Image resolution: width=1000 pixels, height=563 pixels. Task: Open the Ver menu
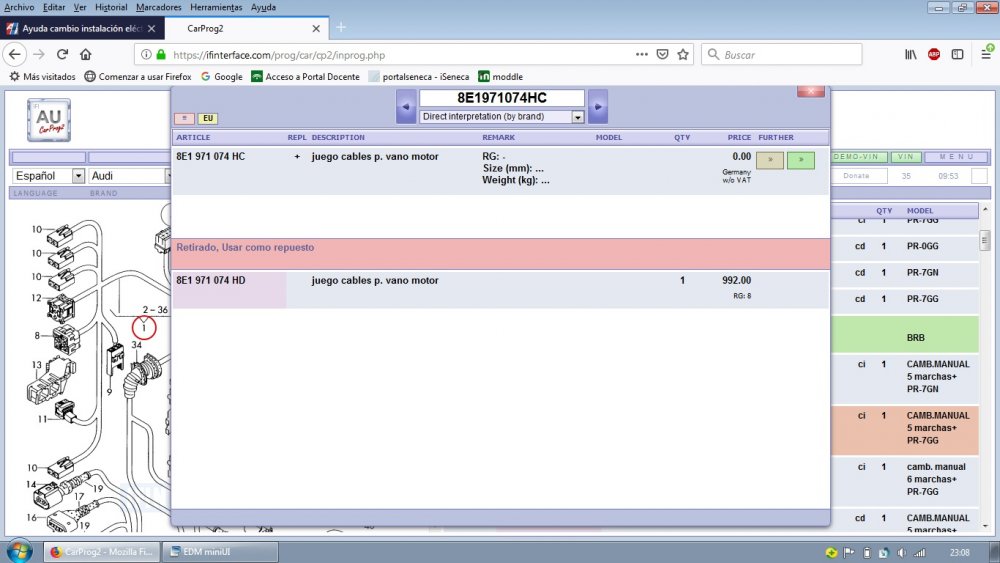(80, 7)
